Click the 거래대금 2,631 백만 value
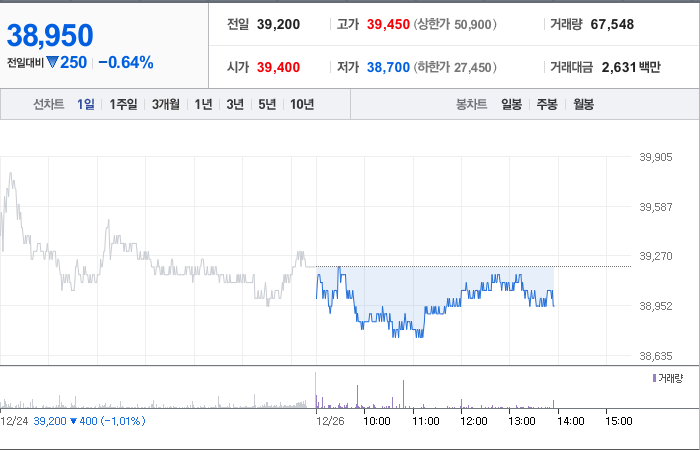This screenshot has width=700, height=450. pos(631,67)
